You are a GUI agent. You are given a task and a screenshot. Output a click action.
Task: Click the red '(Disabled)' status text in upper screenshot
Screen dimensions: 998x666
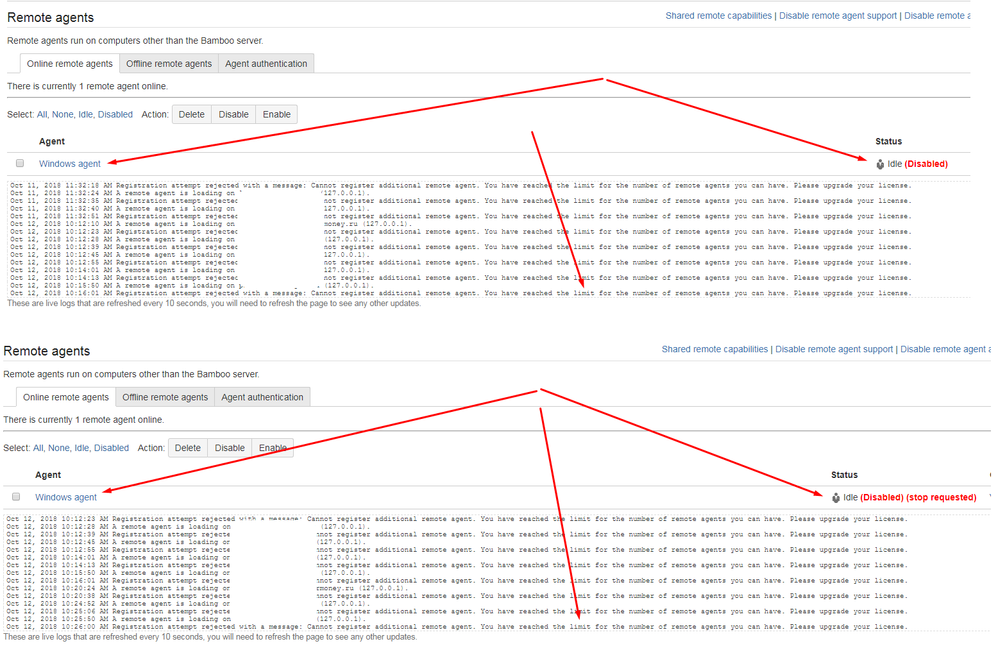click(926, 164)
